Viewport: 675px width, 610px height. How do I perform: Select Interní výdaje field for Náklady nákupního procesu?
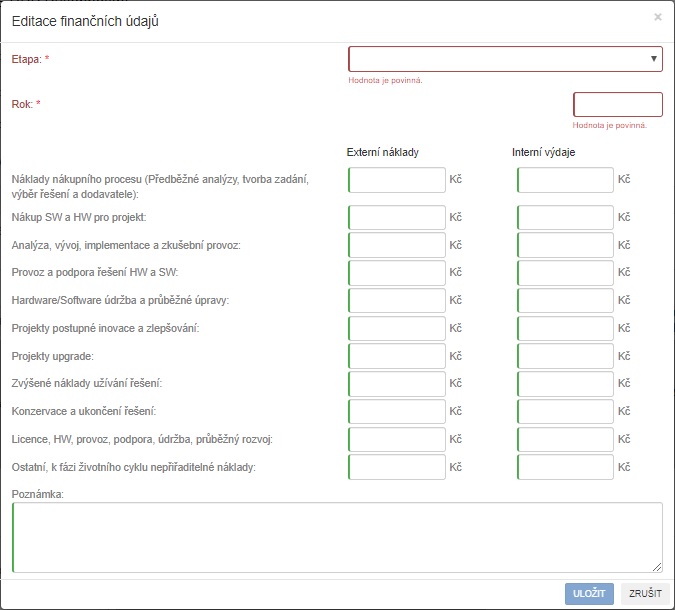[x=565, y=180]
